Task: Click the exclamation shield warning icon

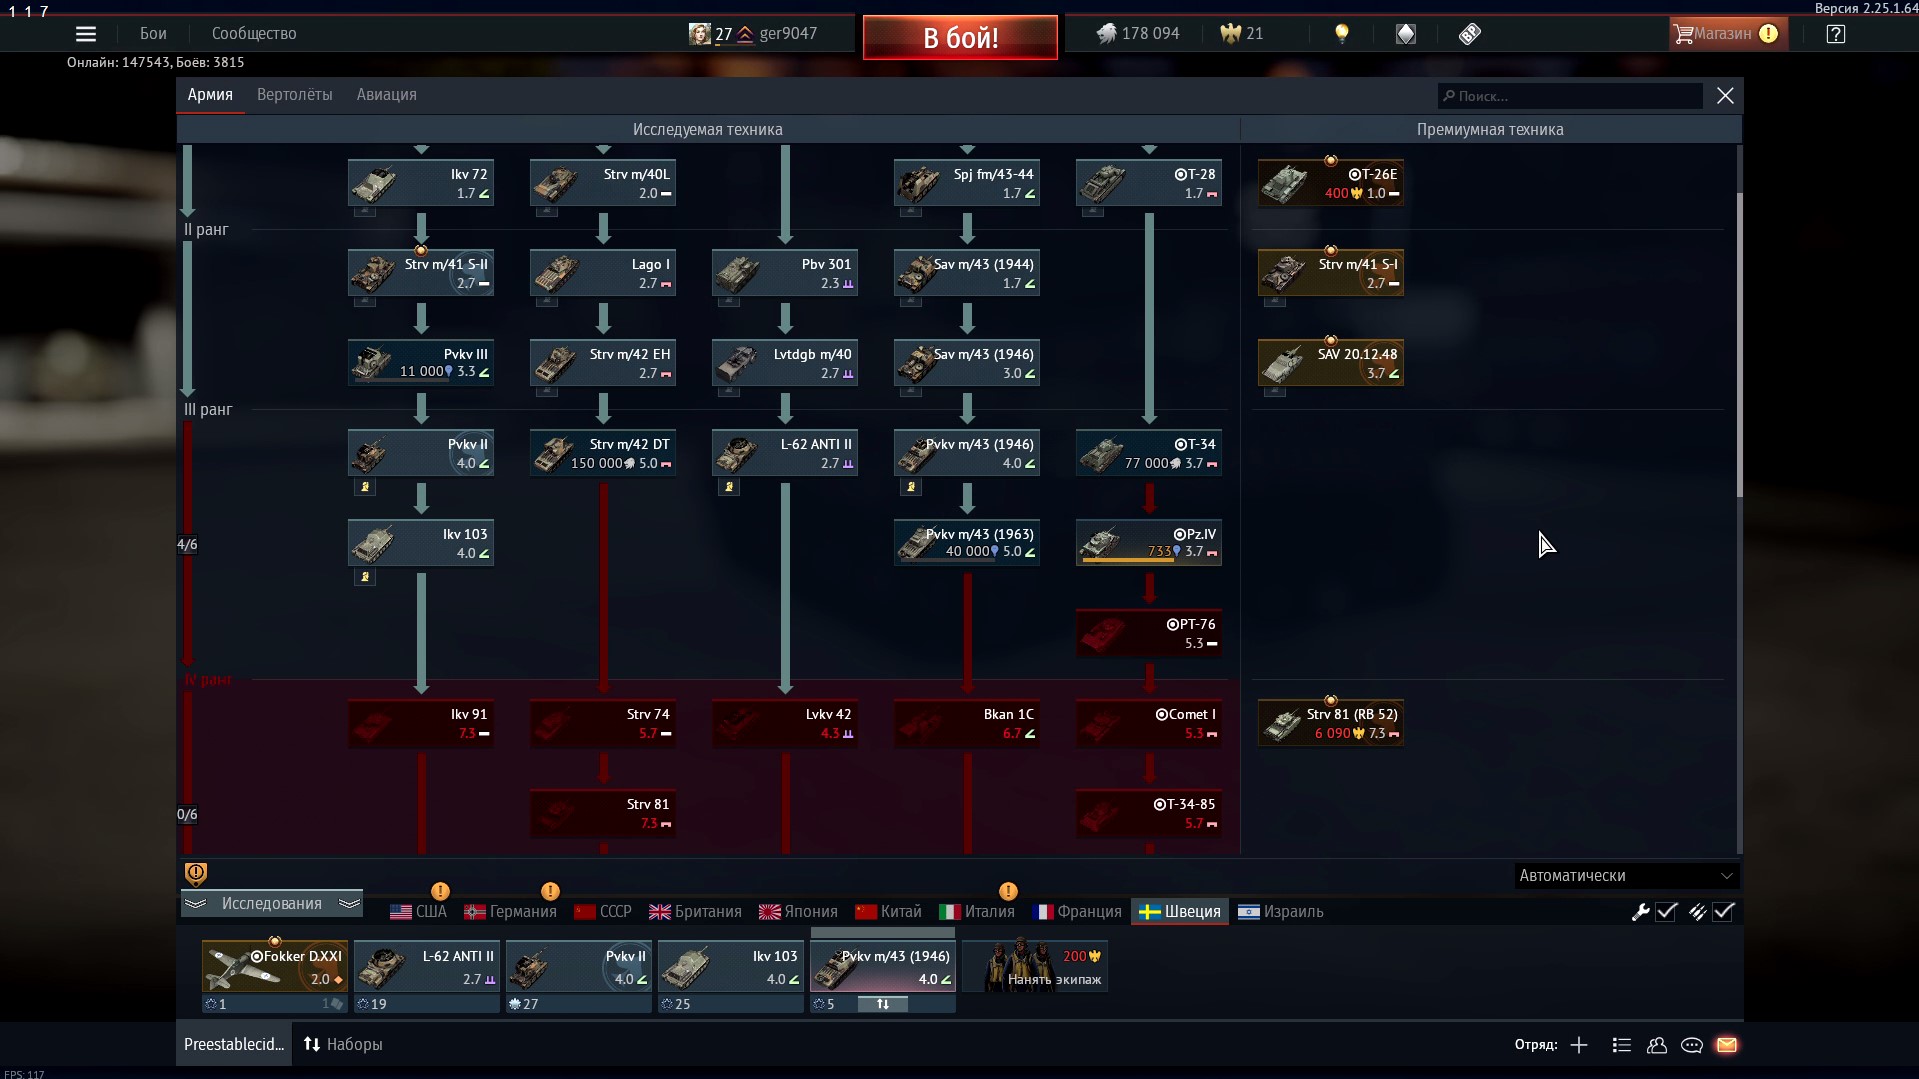Action: pyautogui.click(x=196, y=874)
